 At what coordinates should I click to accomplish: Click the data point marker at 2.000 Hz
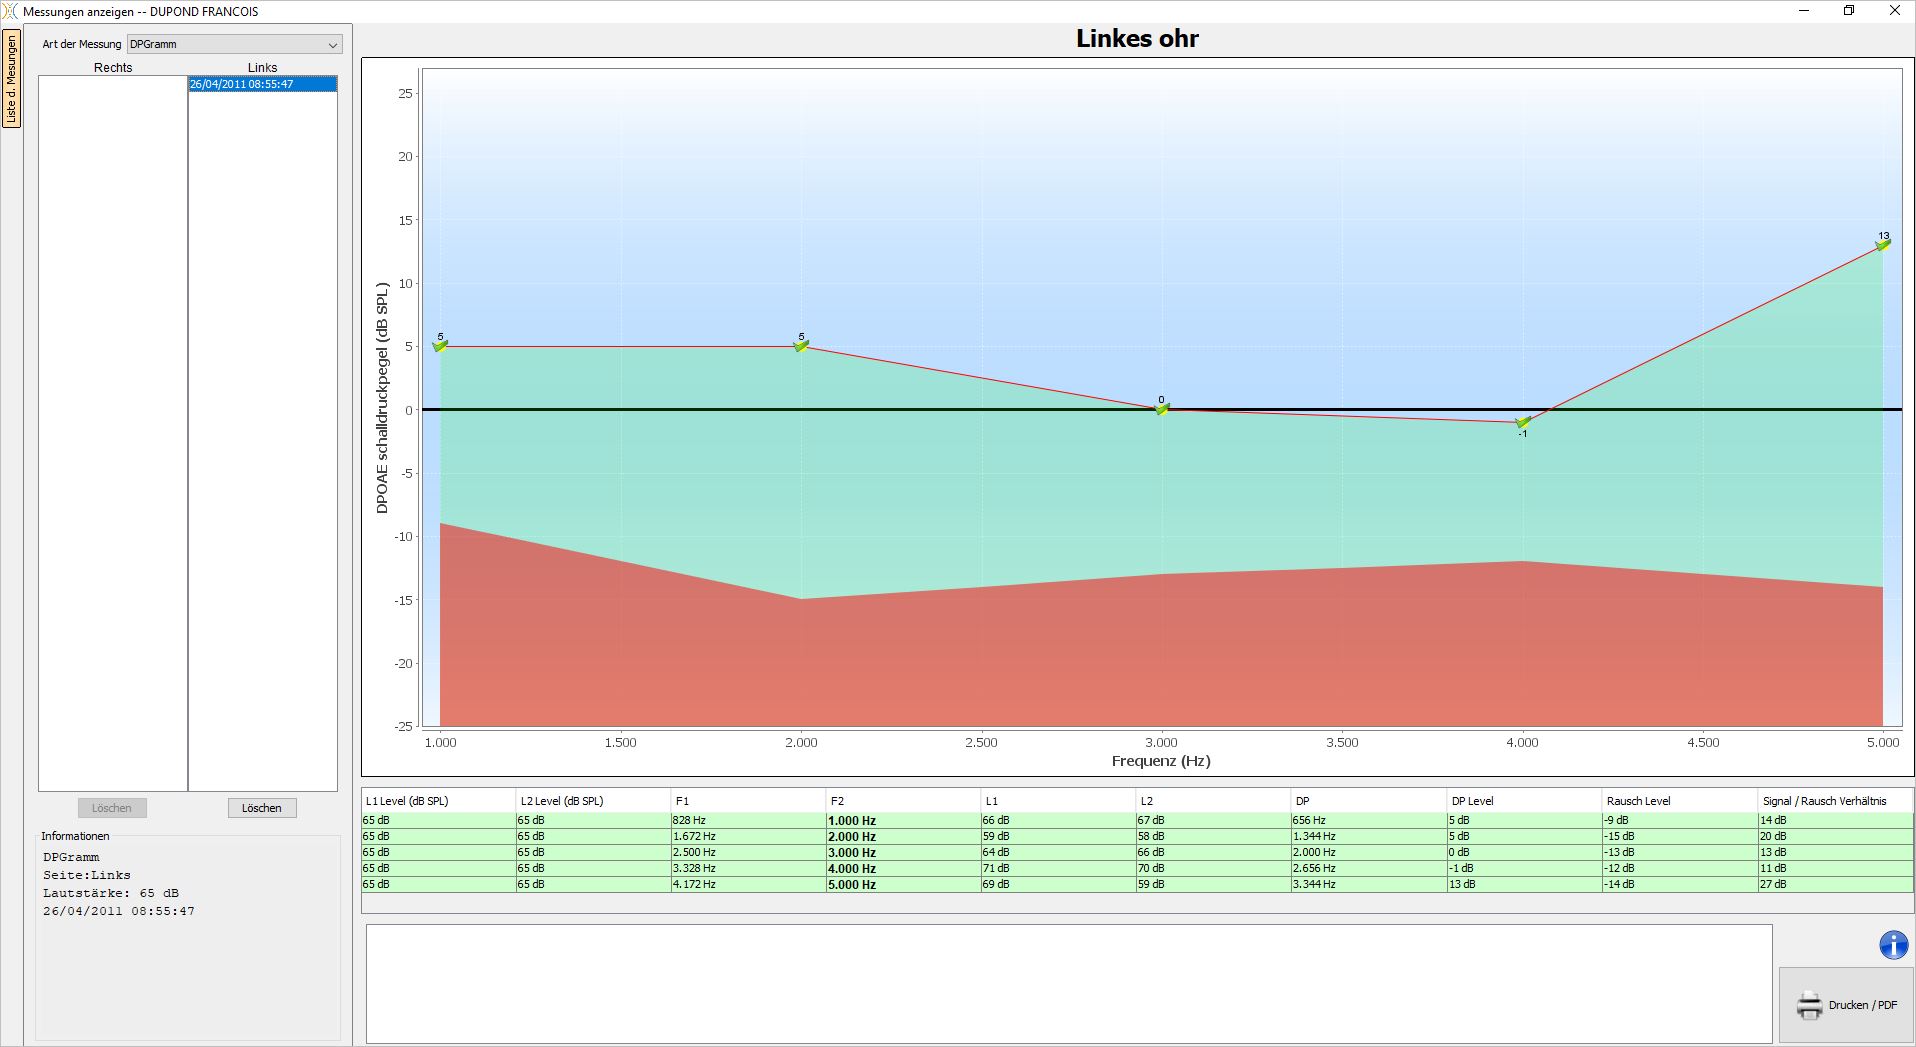coord(801,346)
